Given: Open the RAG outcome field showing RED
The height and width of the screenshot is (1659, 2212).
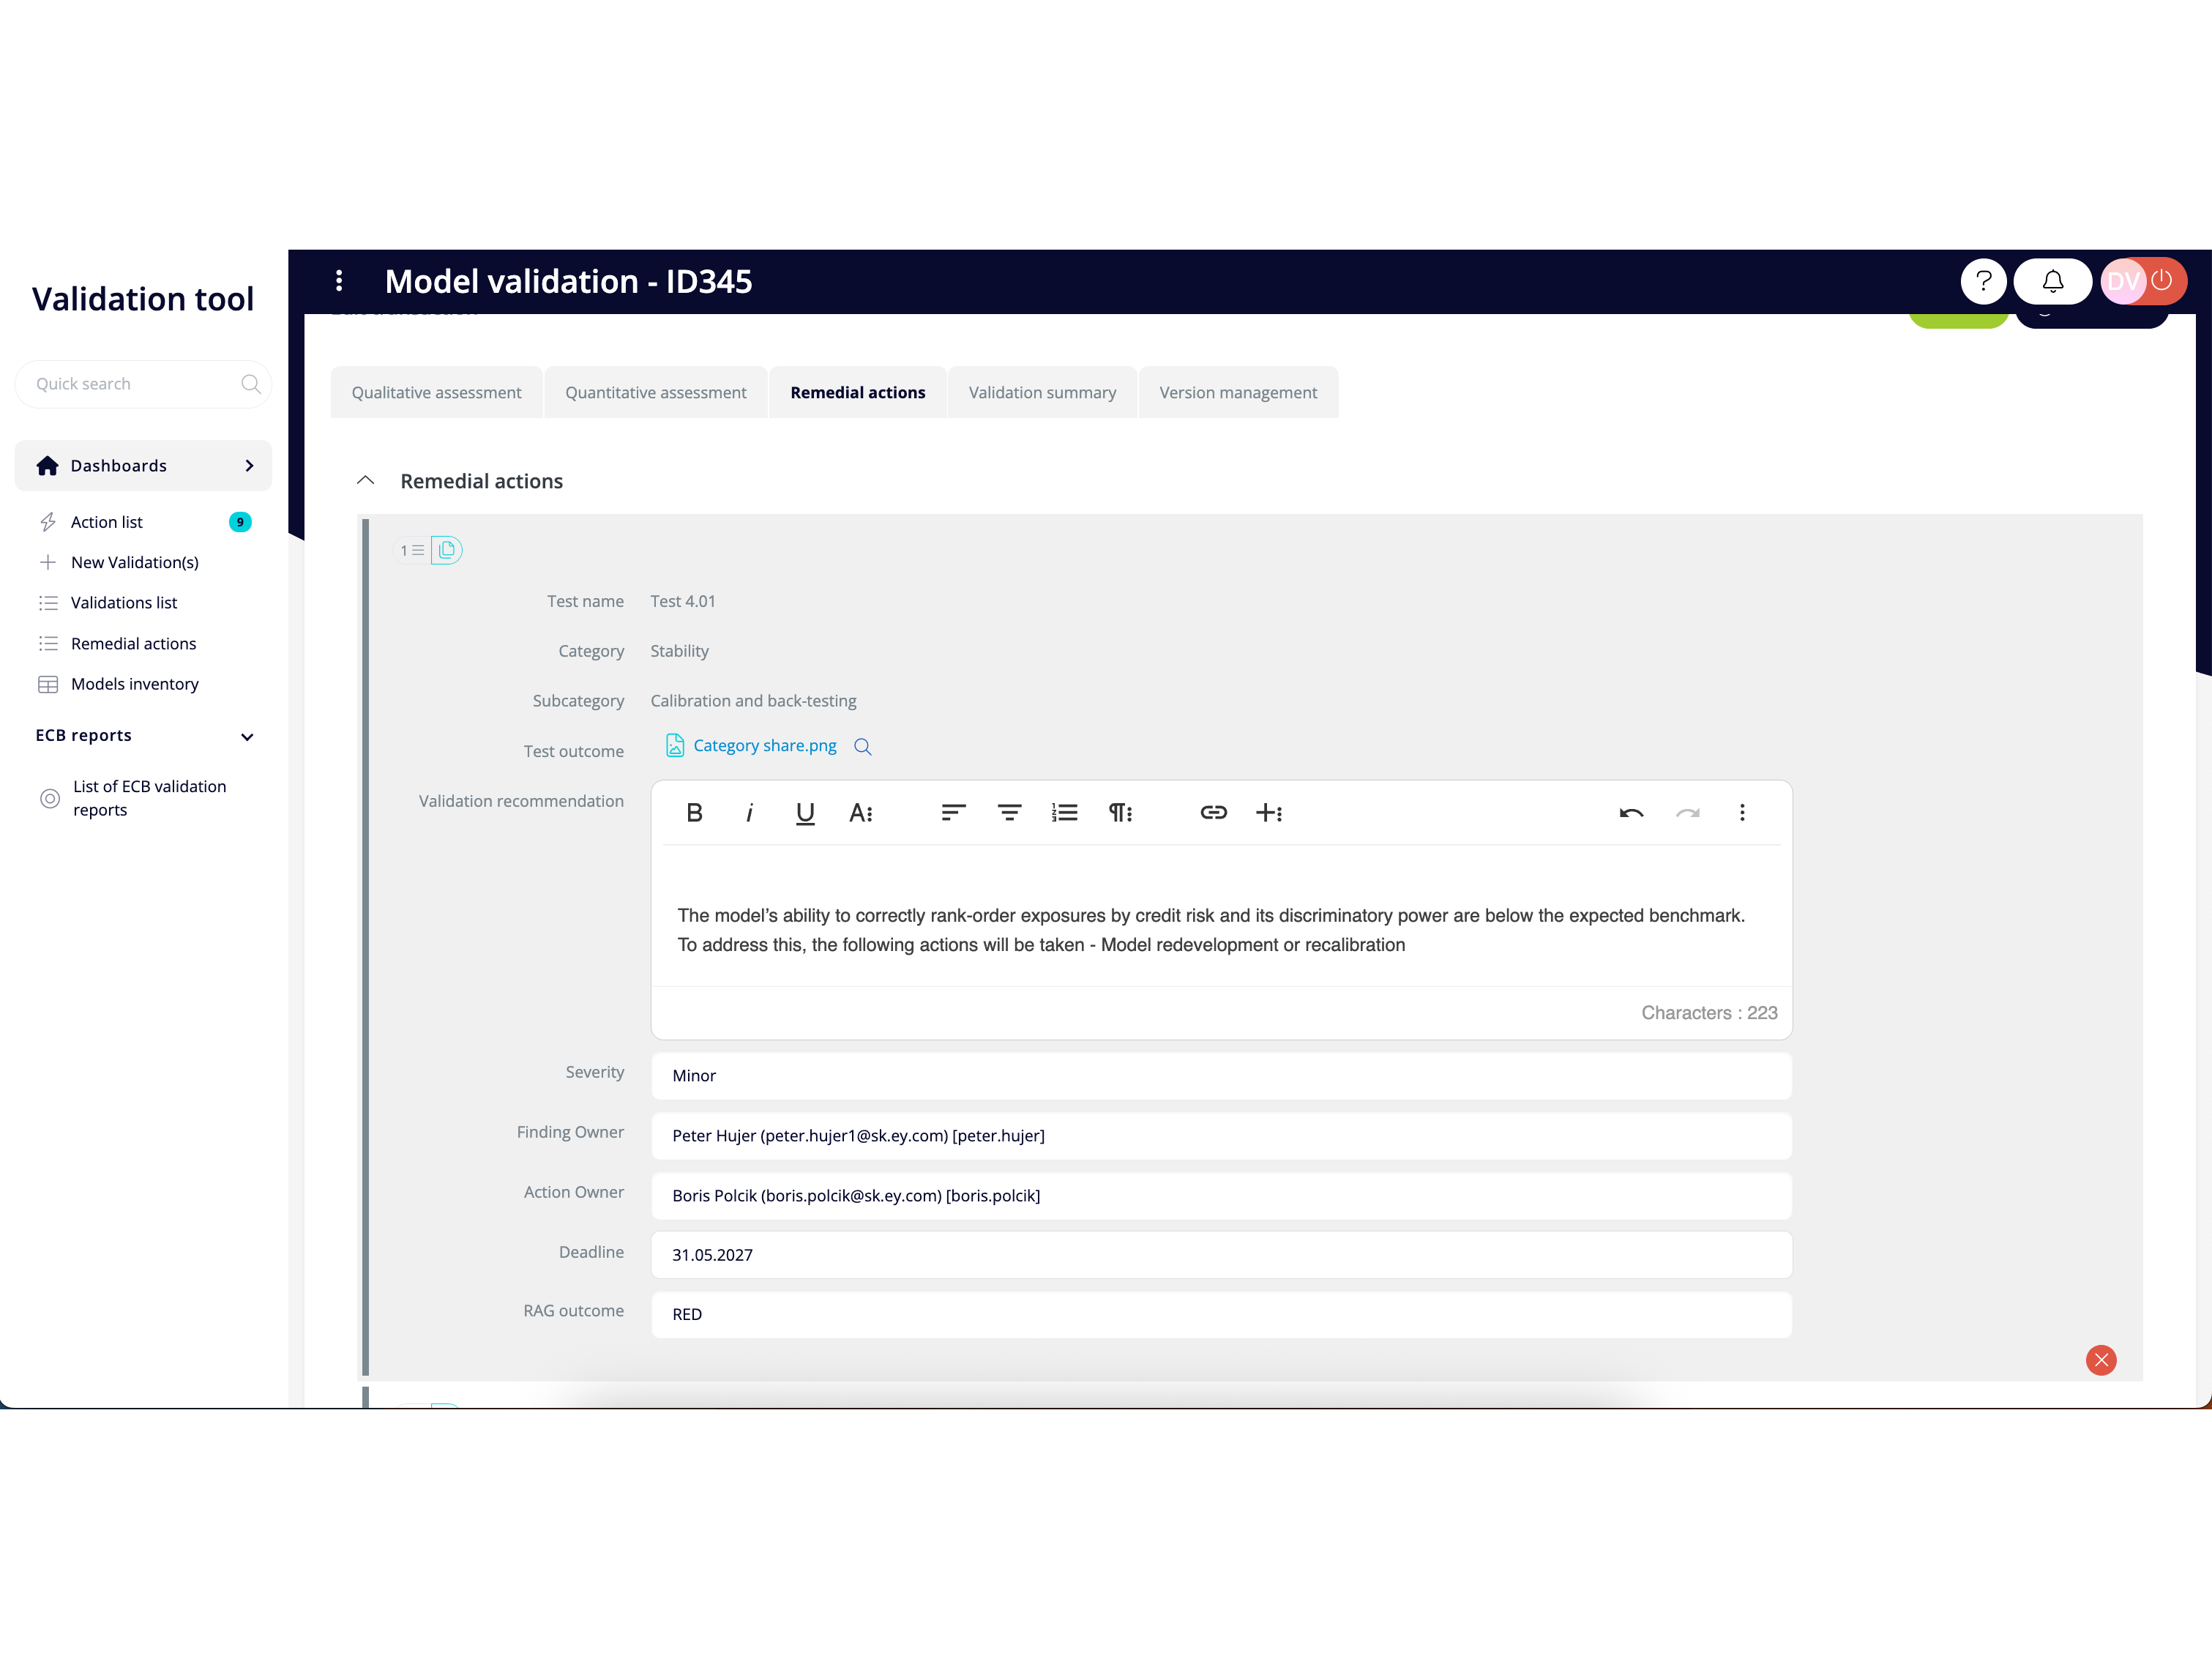Looking at the screenshot, I should tap(1221, 1314).
